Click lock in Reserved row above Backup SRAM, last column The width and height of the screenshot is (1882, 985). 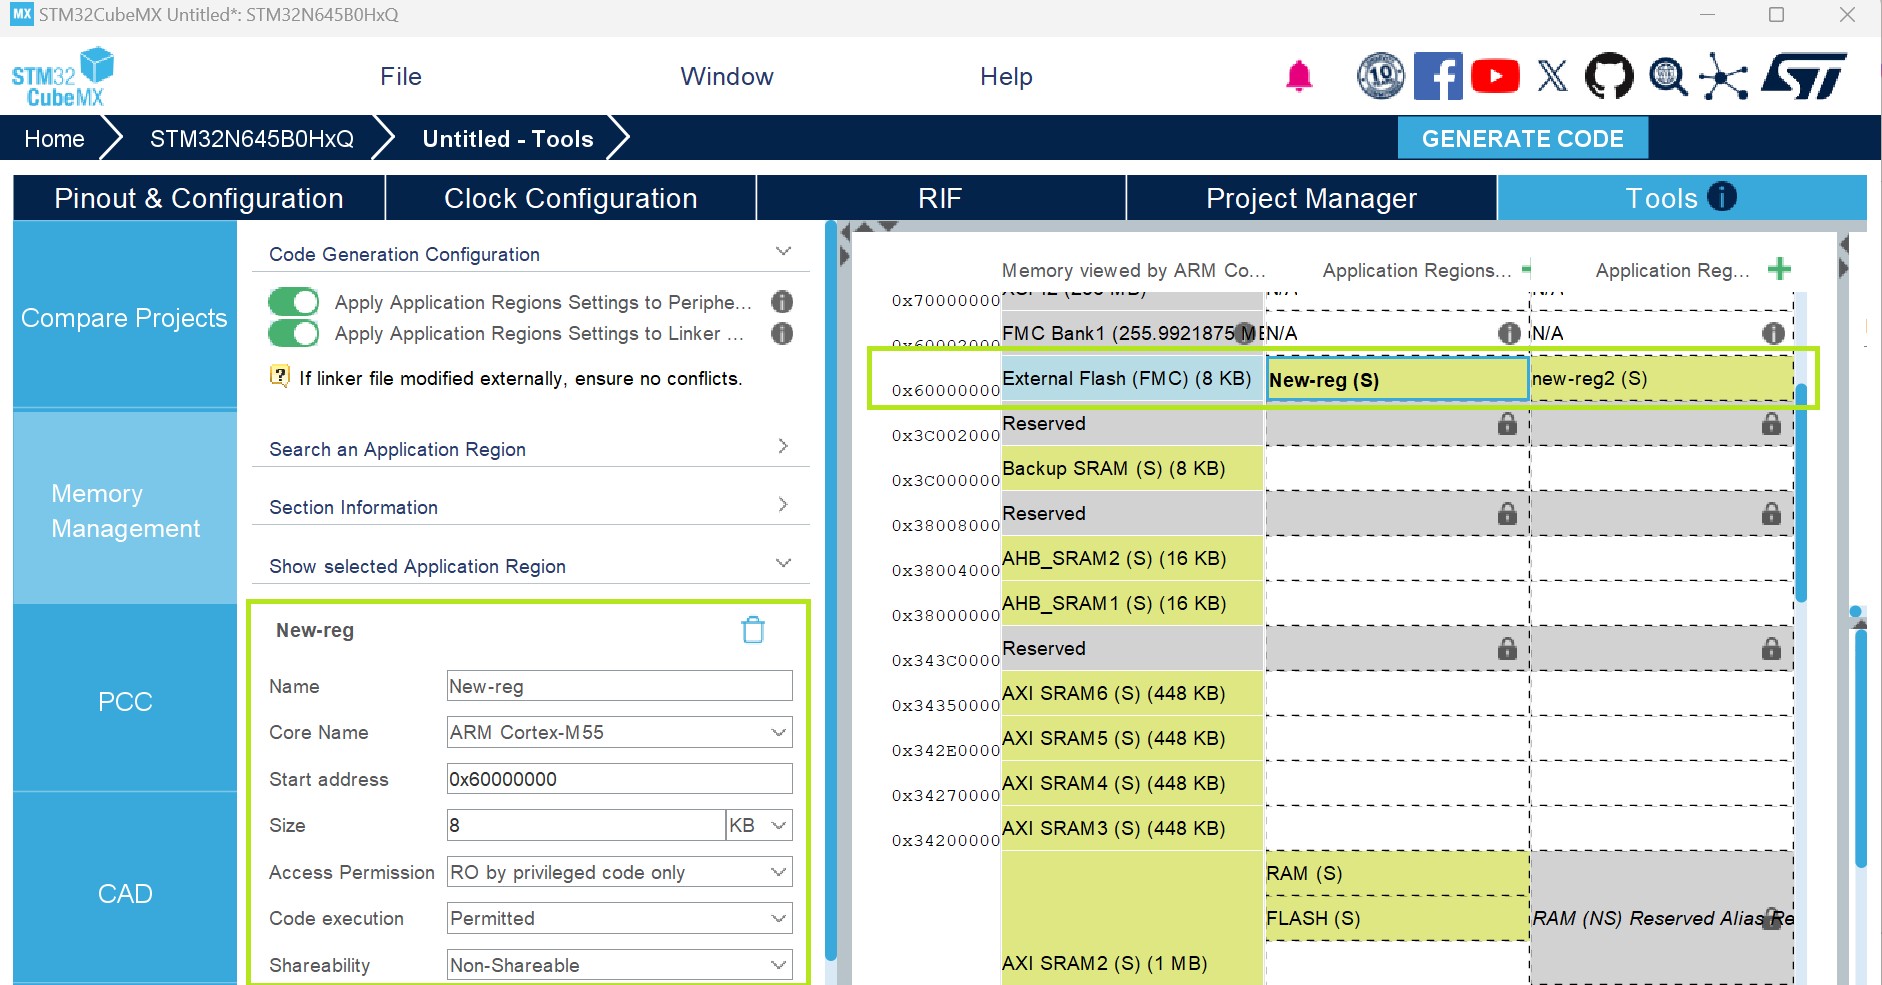click(1771, 424)
